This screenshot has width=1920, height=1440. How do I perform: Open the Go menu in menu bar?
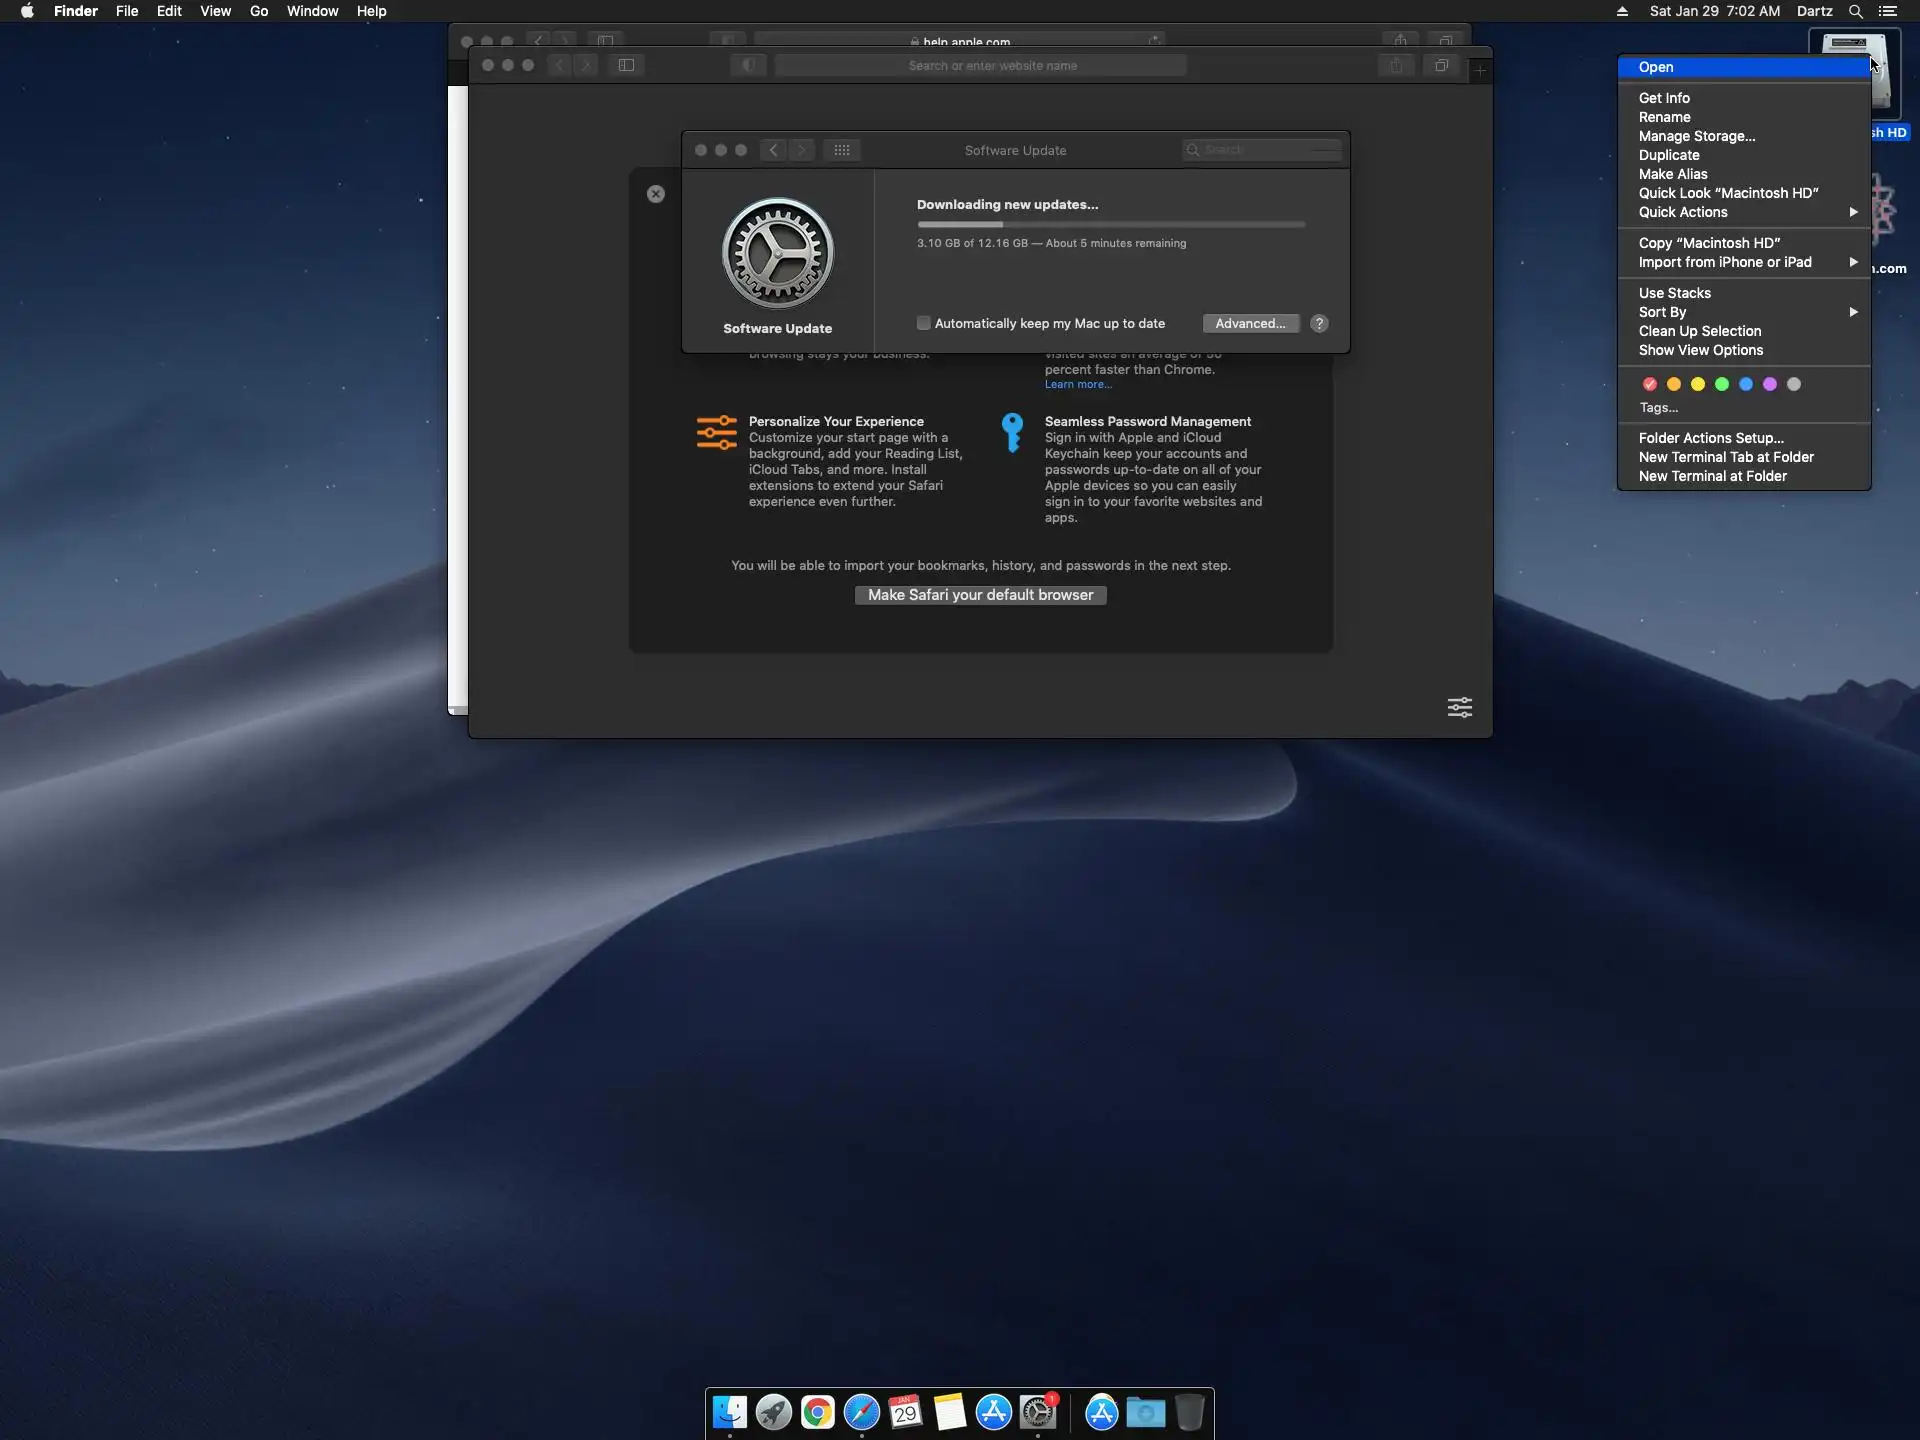pyautogui.click(x=259, y=11)
